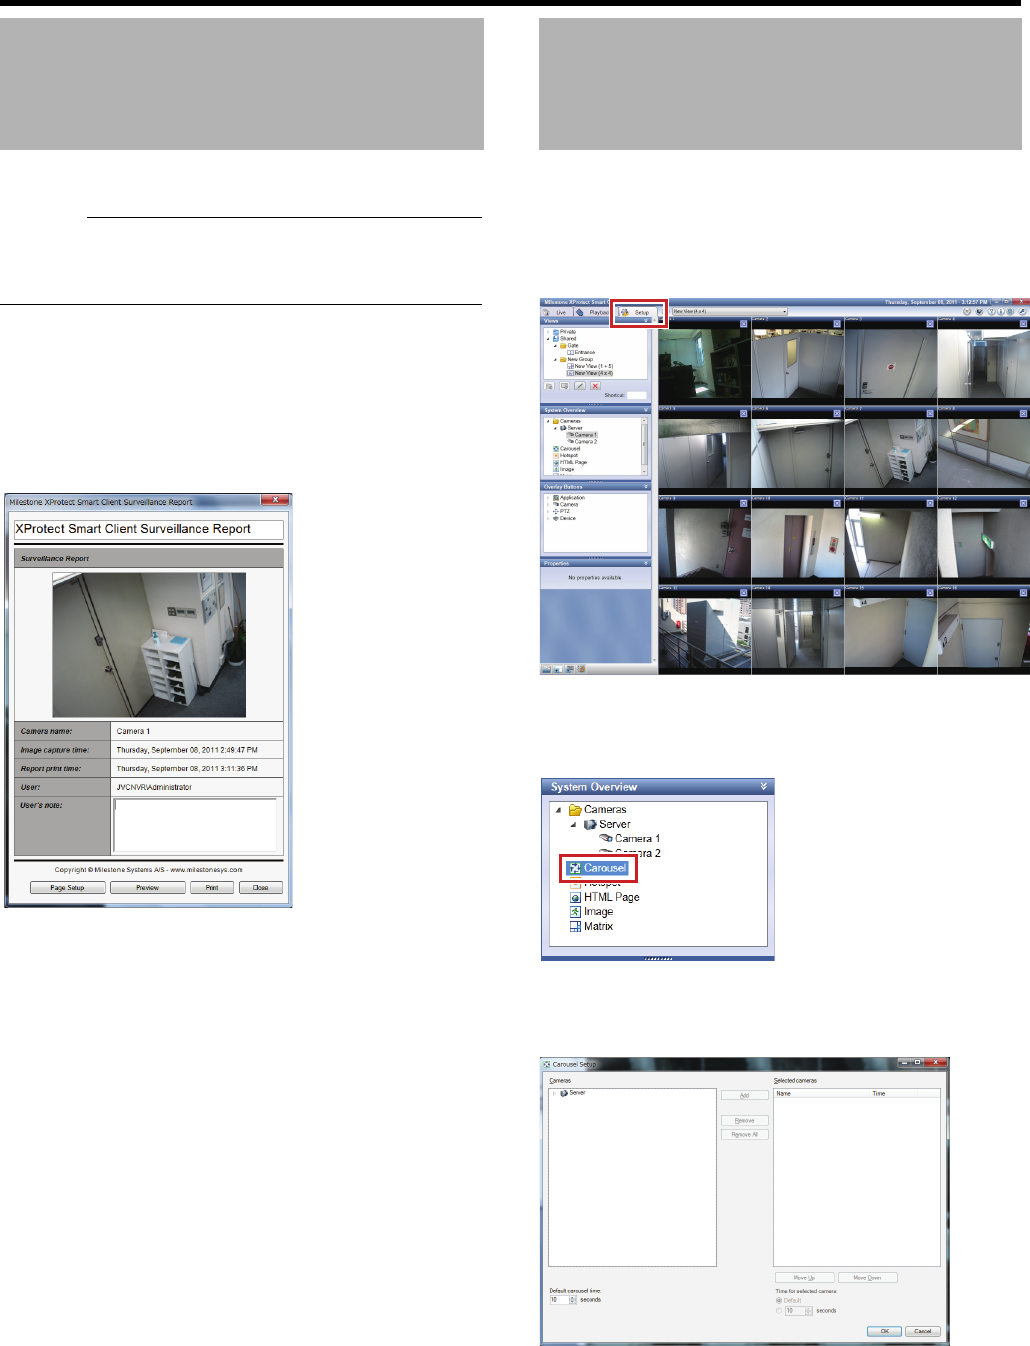The width and height of the screenshot is (1030, 1346).
Task: Select Matrix in System Overview
Action: (591, 927)
